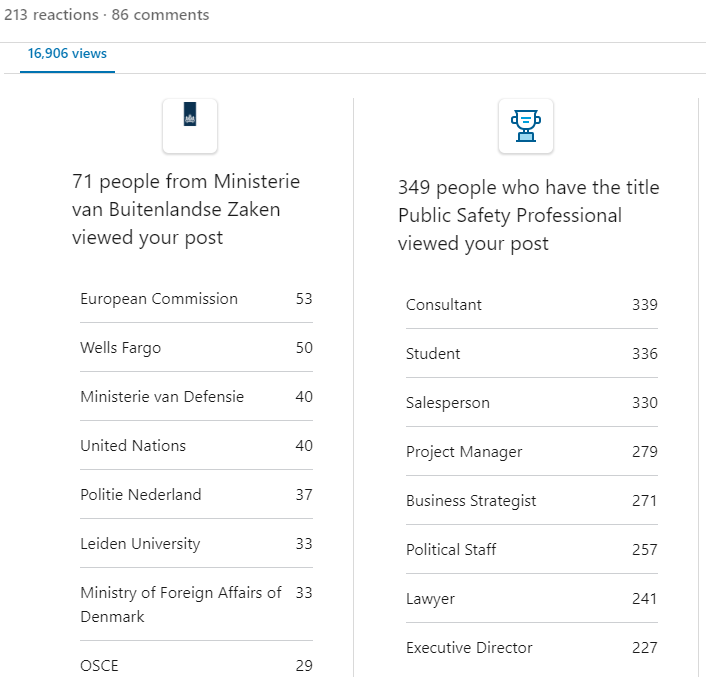Open the 86 comments link
706x677 pixels.
160,15
